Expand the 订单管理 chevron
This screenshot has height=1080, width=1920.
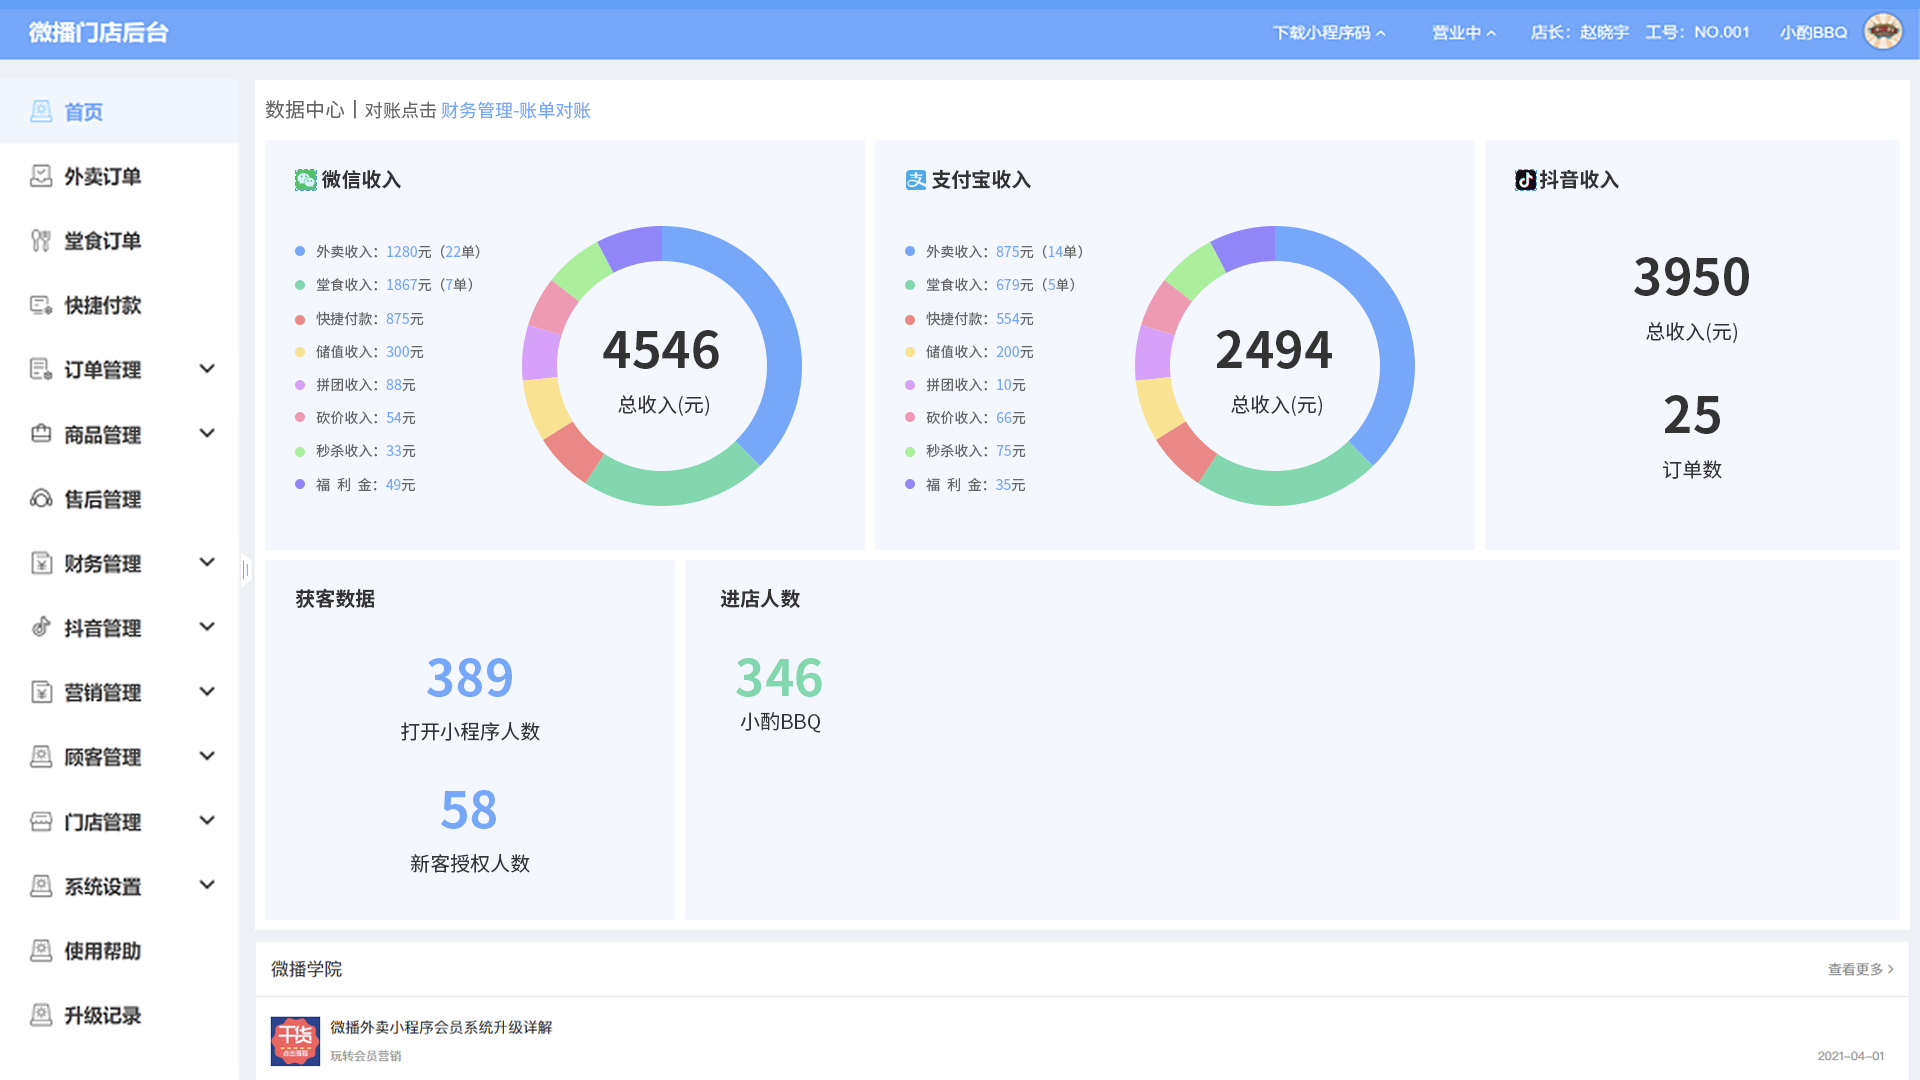click(x=207, y=369)
